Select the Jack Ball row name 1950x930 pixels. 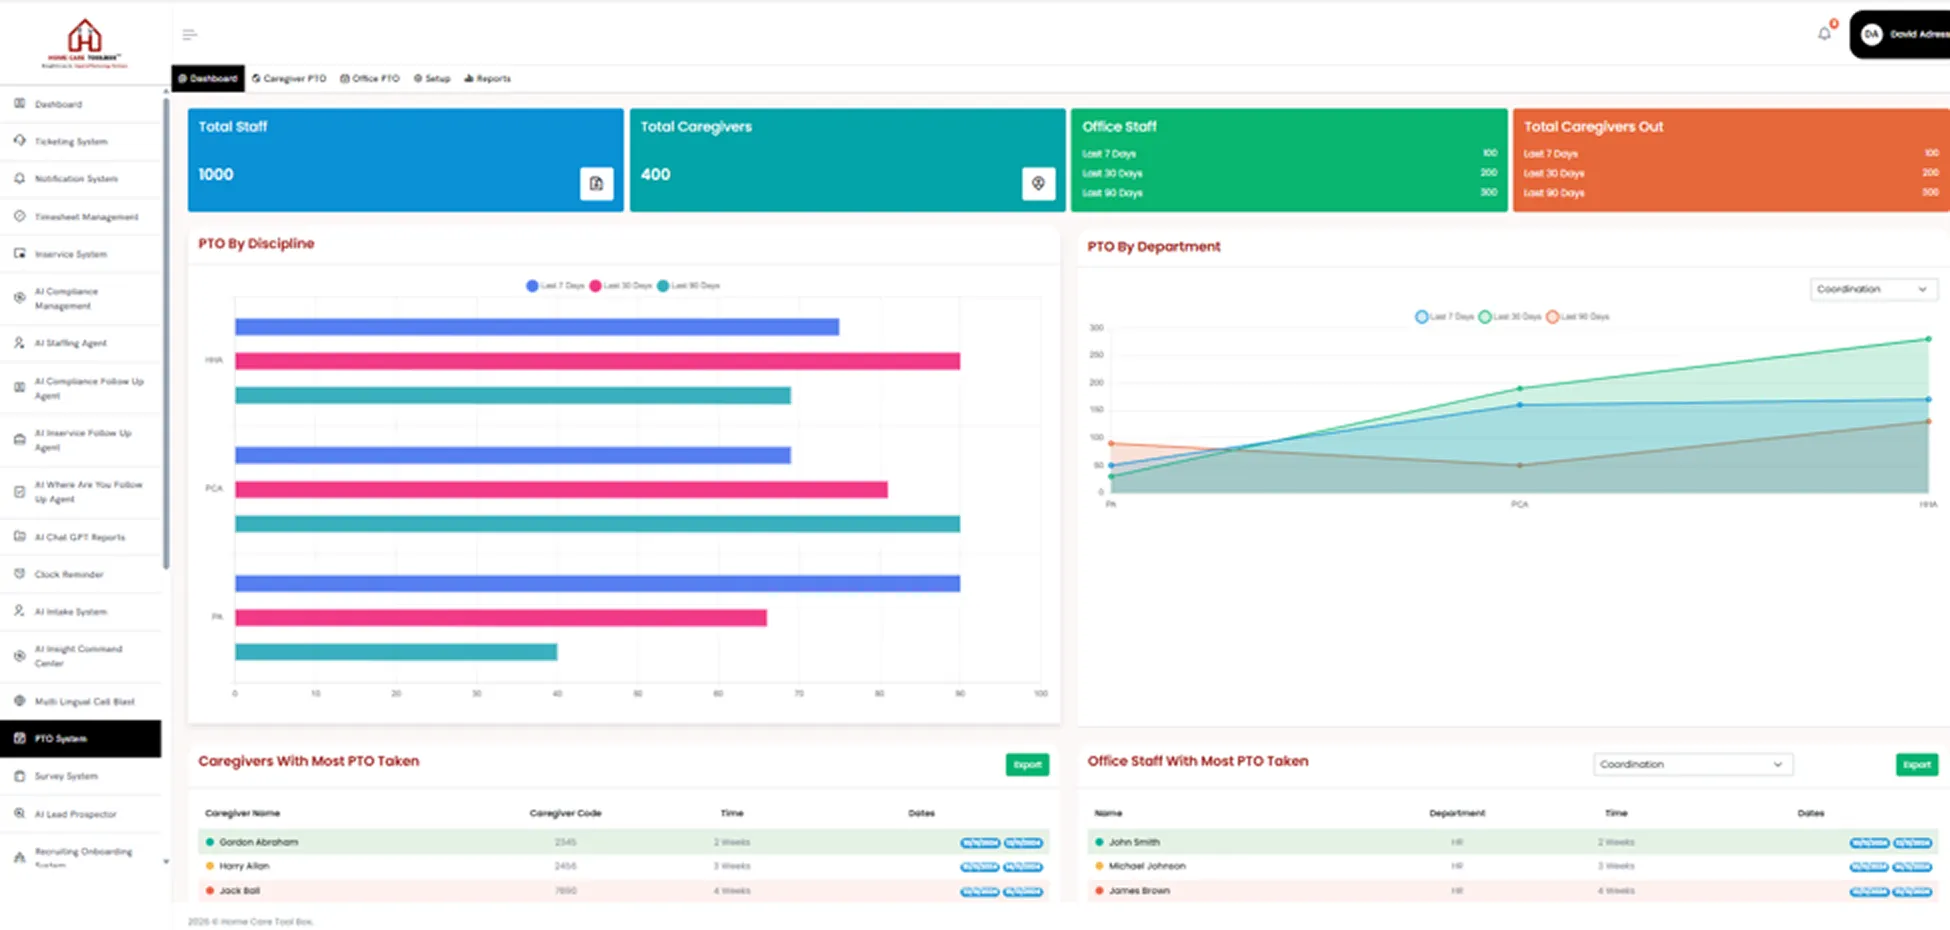click(239, 891)
